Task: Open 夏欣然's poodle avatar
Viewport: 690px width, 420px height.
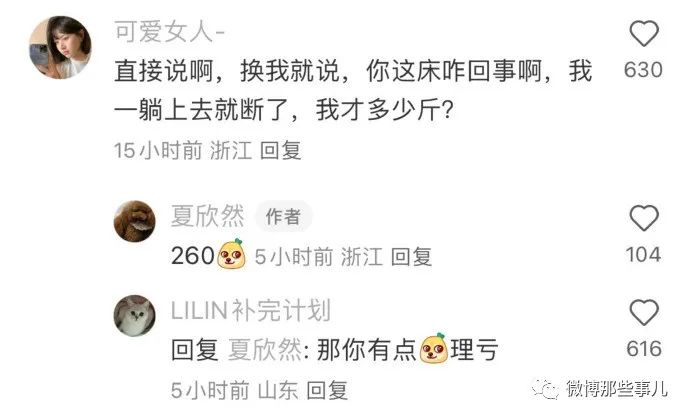Action: point(135,221)
